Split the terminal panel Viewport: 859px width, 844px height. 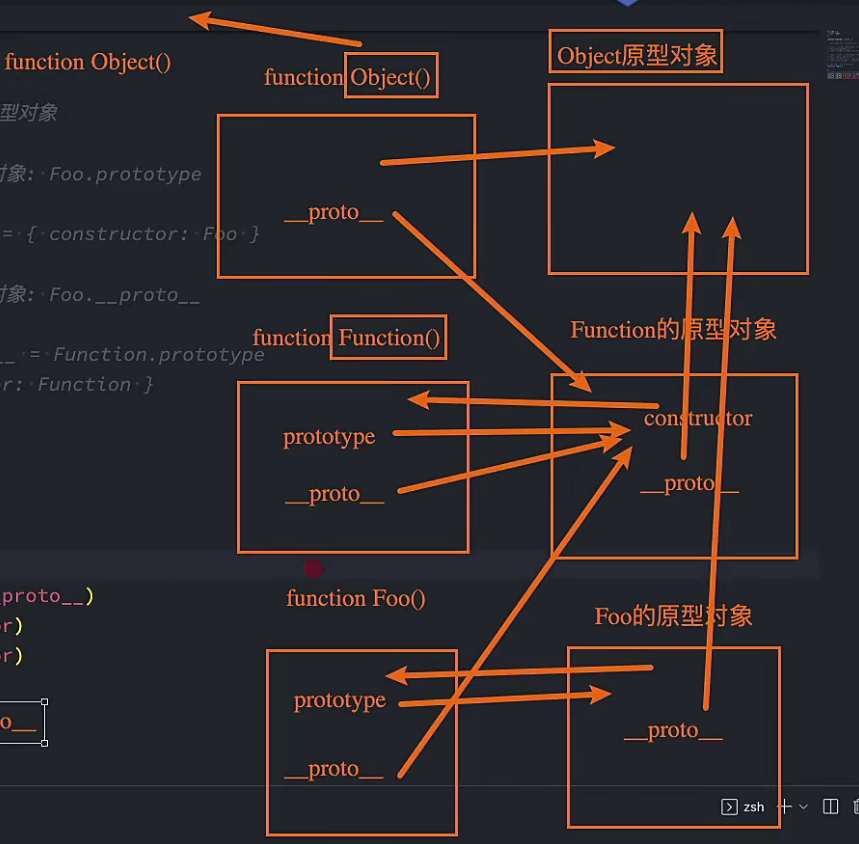pyautogui.click(x=830, y=807)
